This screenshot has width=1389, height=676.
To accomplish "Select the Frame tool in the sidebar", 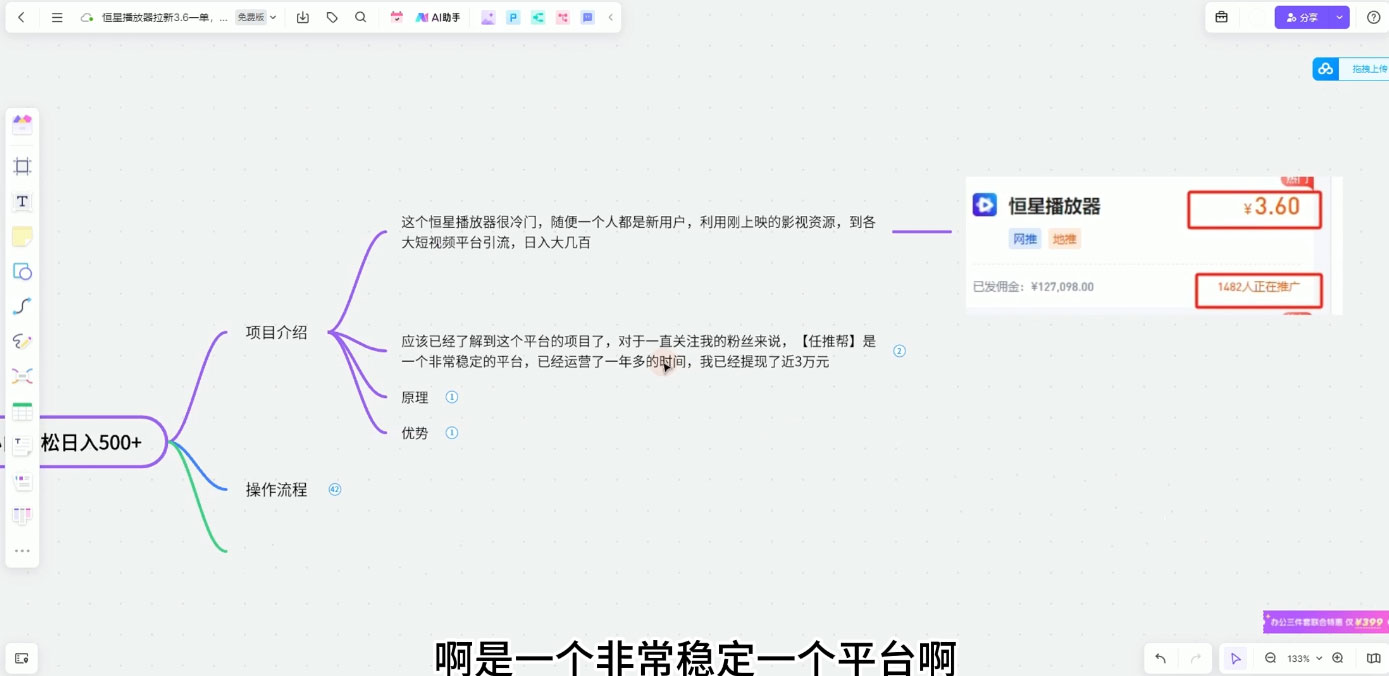I will tap(22, 166).
